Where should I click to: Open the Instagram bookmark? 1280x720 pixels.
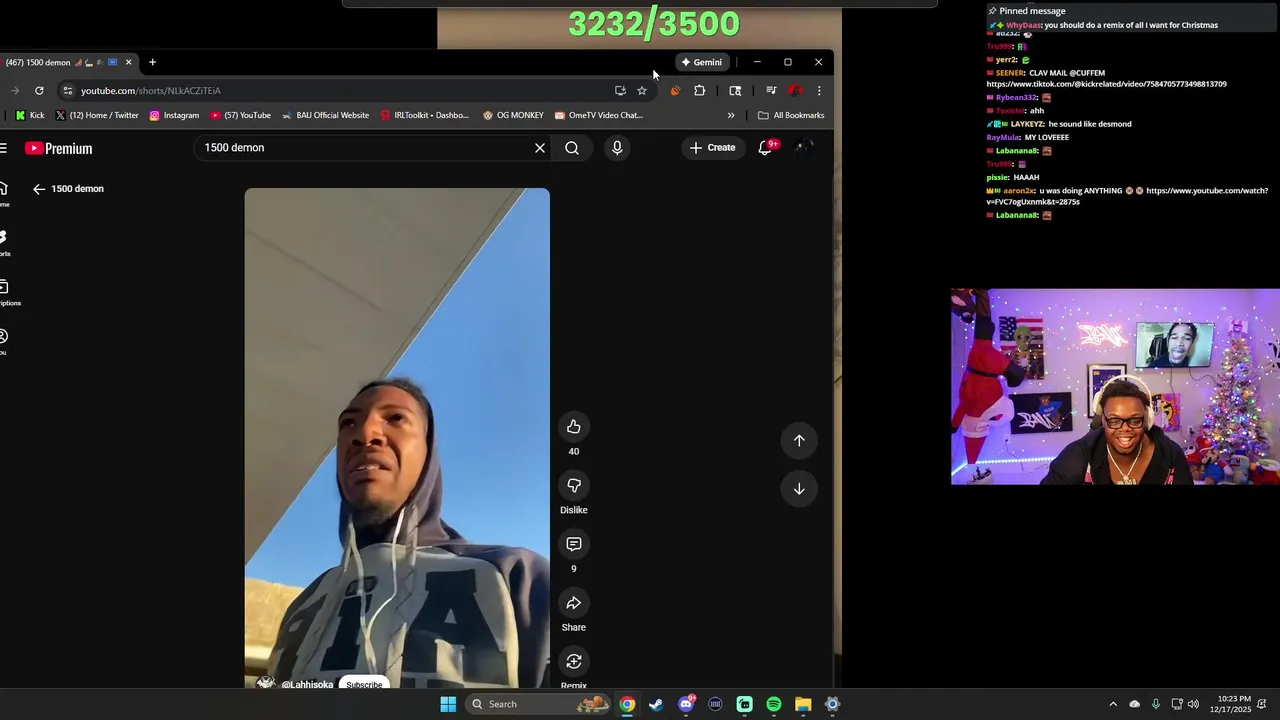(x=174, y=115)
